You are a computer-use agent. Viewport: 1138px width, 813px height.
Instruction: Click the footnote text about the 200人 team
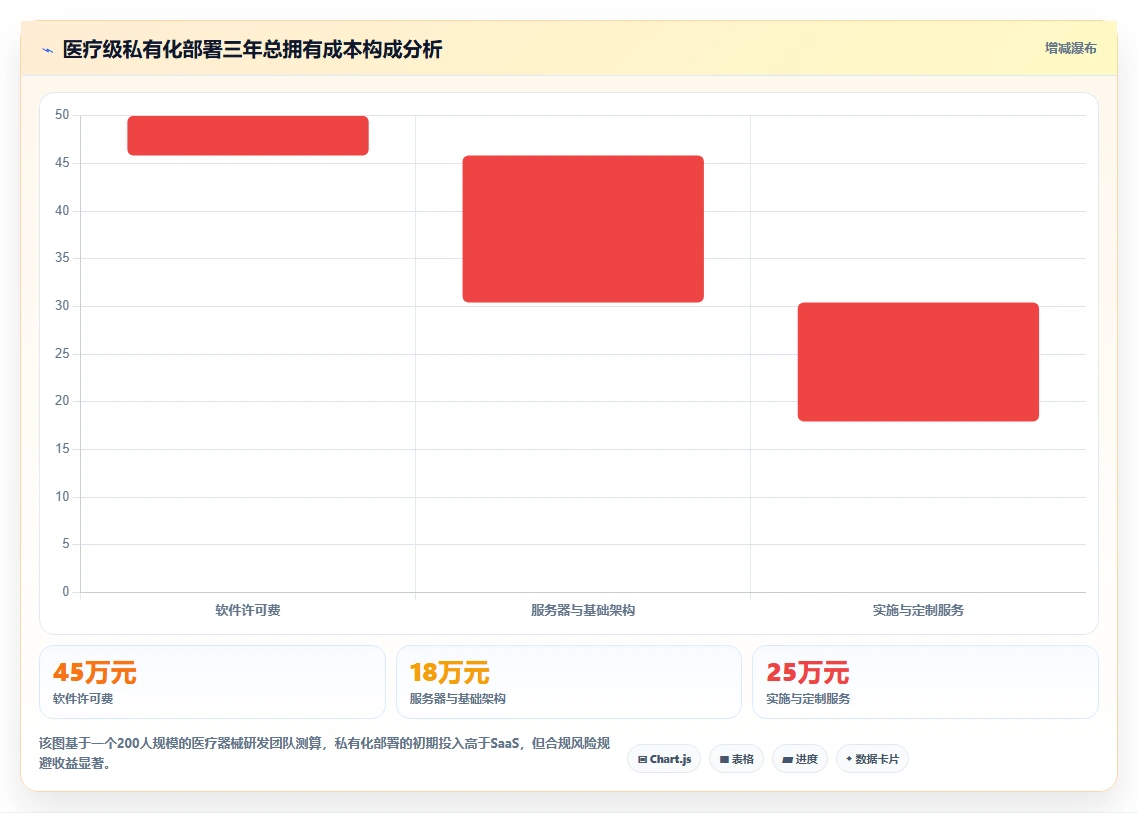pyautogui.click(x=324, y=753)
